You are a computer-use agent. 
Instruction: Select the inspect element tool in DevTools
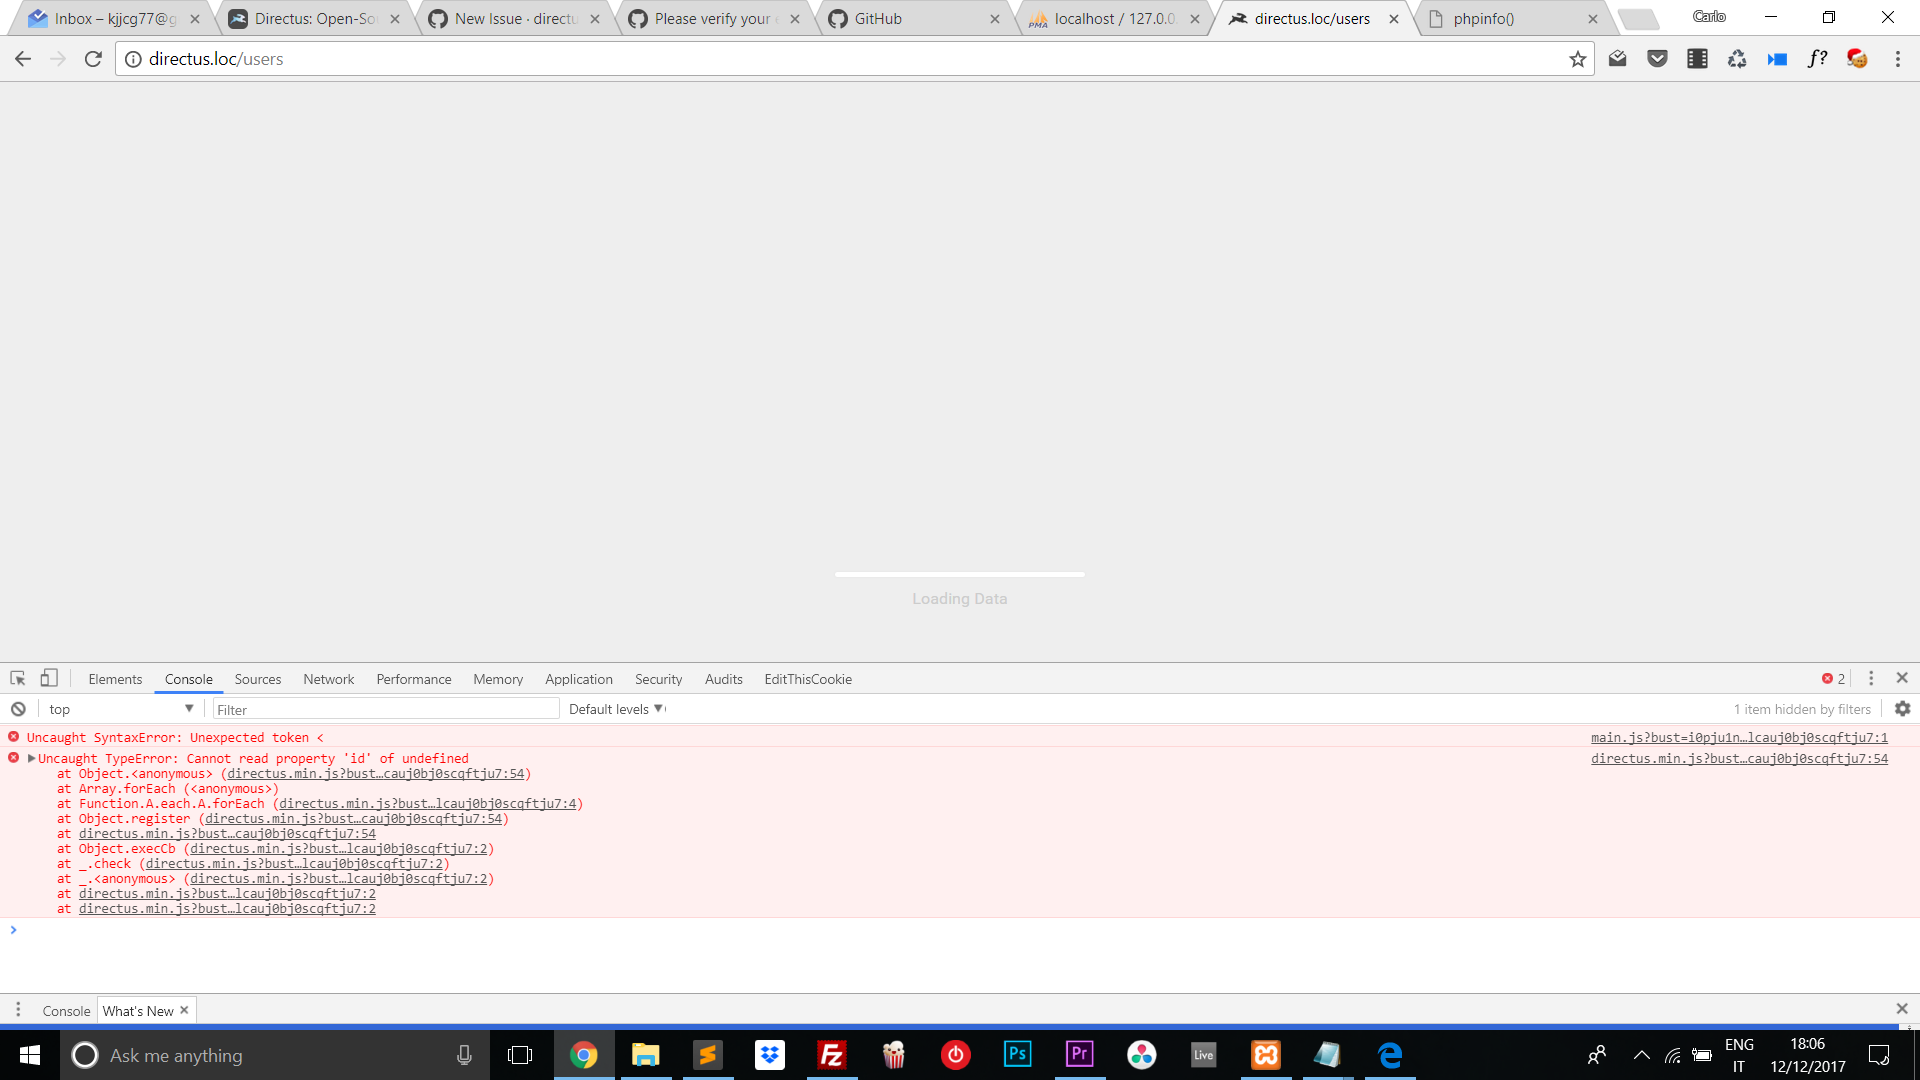(17, 678)
